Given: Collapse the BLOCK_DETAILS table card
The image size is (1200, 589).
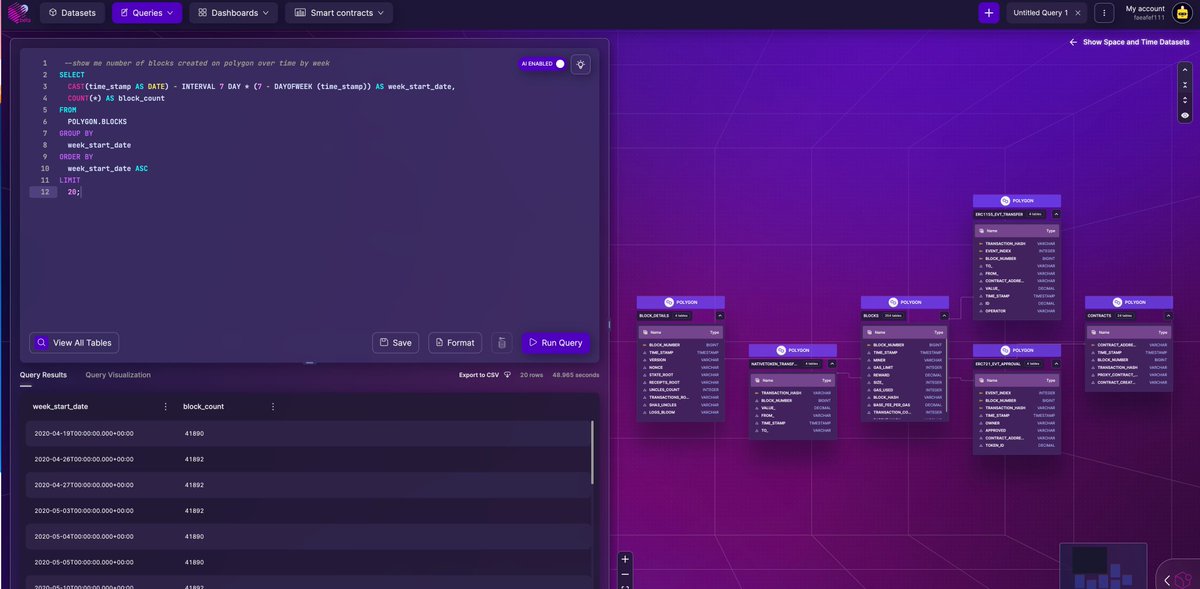Looking at the screenshot, I should (718, 315).
